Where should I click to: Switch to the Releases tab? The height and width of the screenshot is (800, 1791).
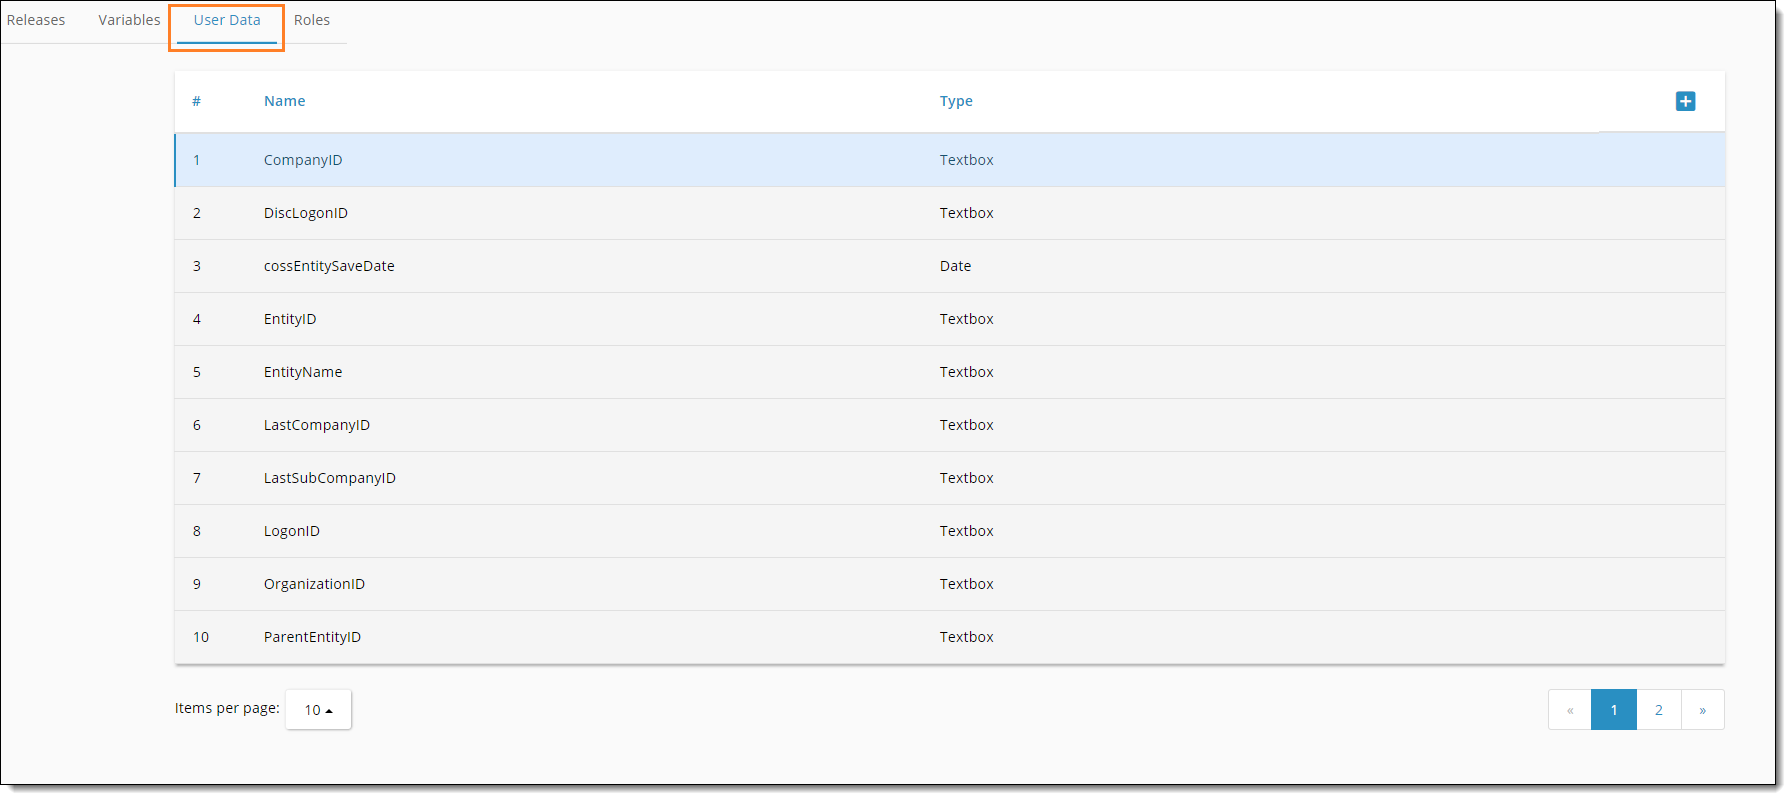(x=36, y=20)
